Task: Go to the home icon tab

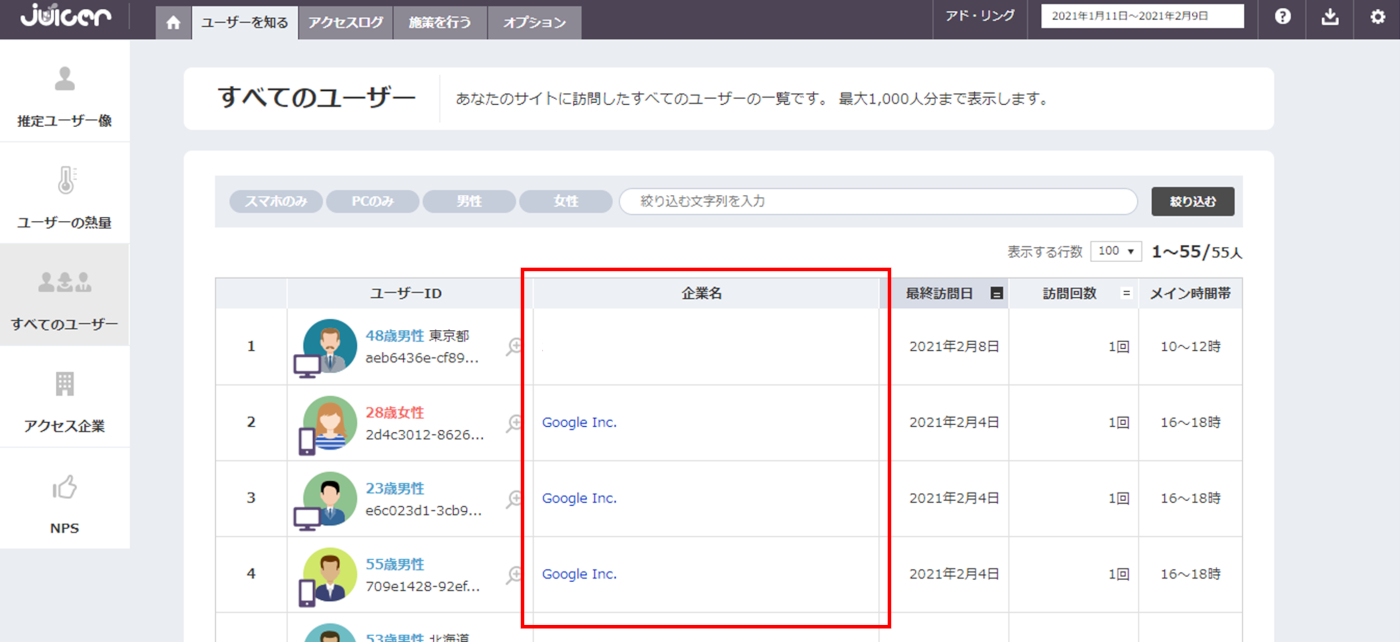Action: (174, 23)
